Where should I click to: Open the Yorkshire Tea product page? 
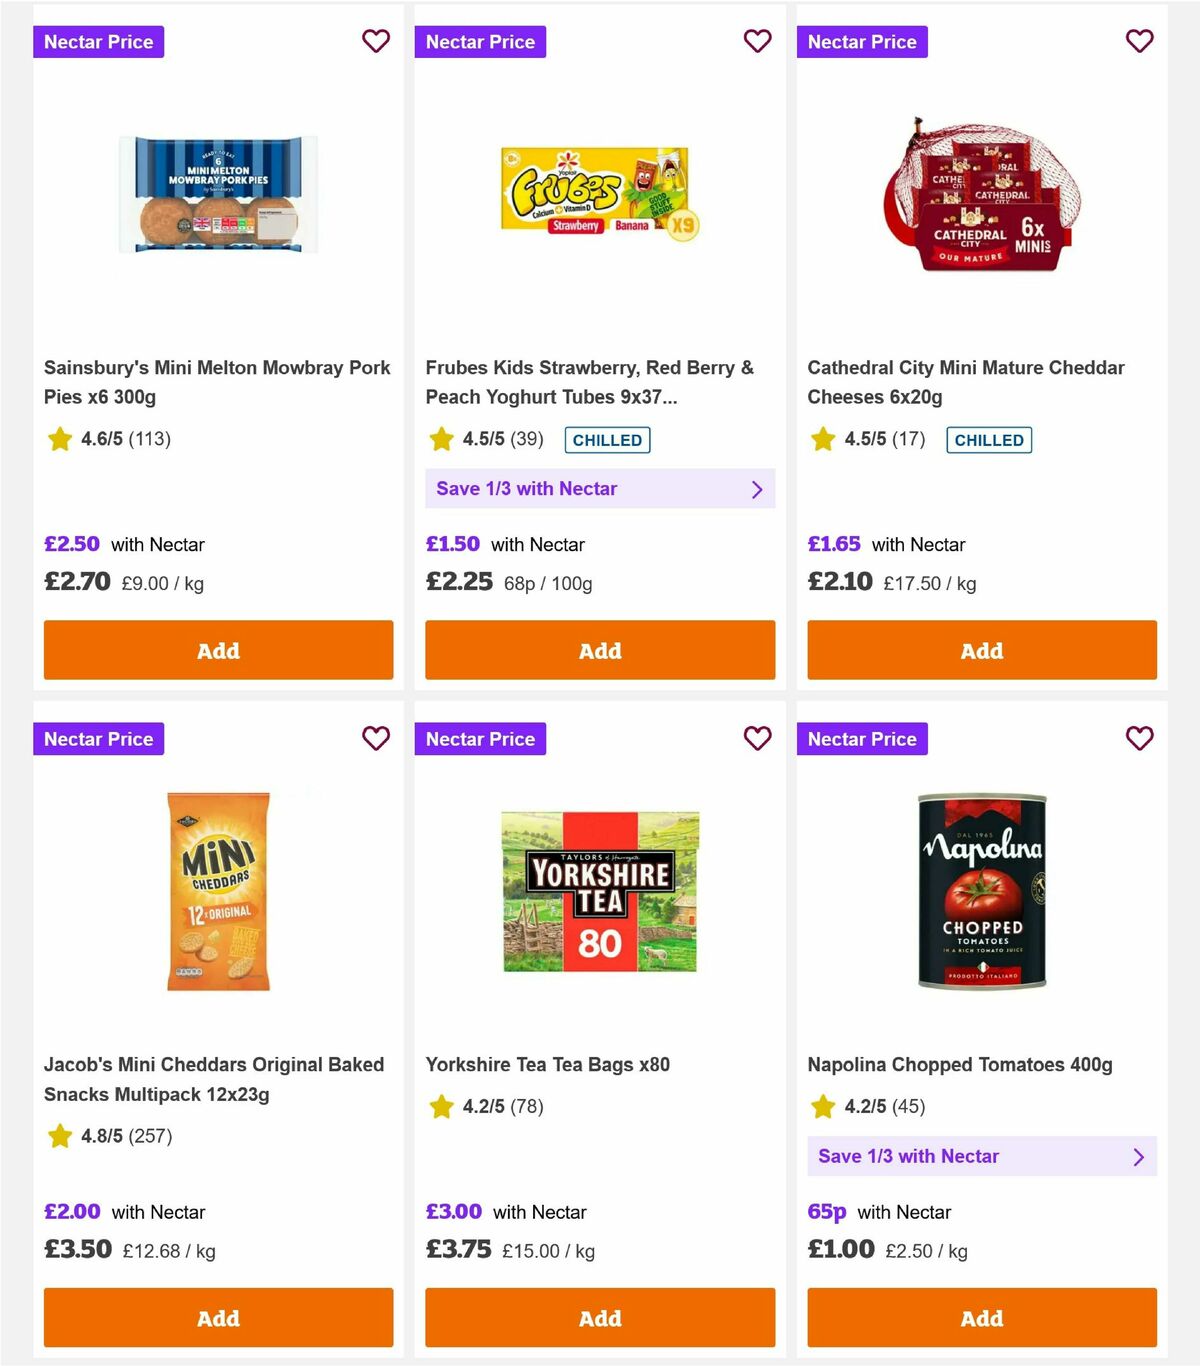pyautogui.click(x=548, y=1064)
